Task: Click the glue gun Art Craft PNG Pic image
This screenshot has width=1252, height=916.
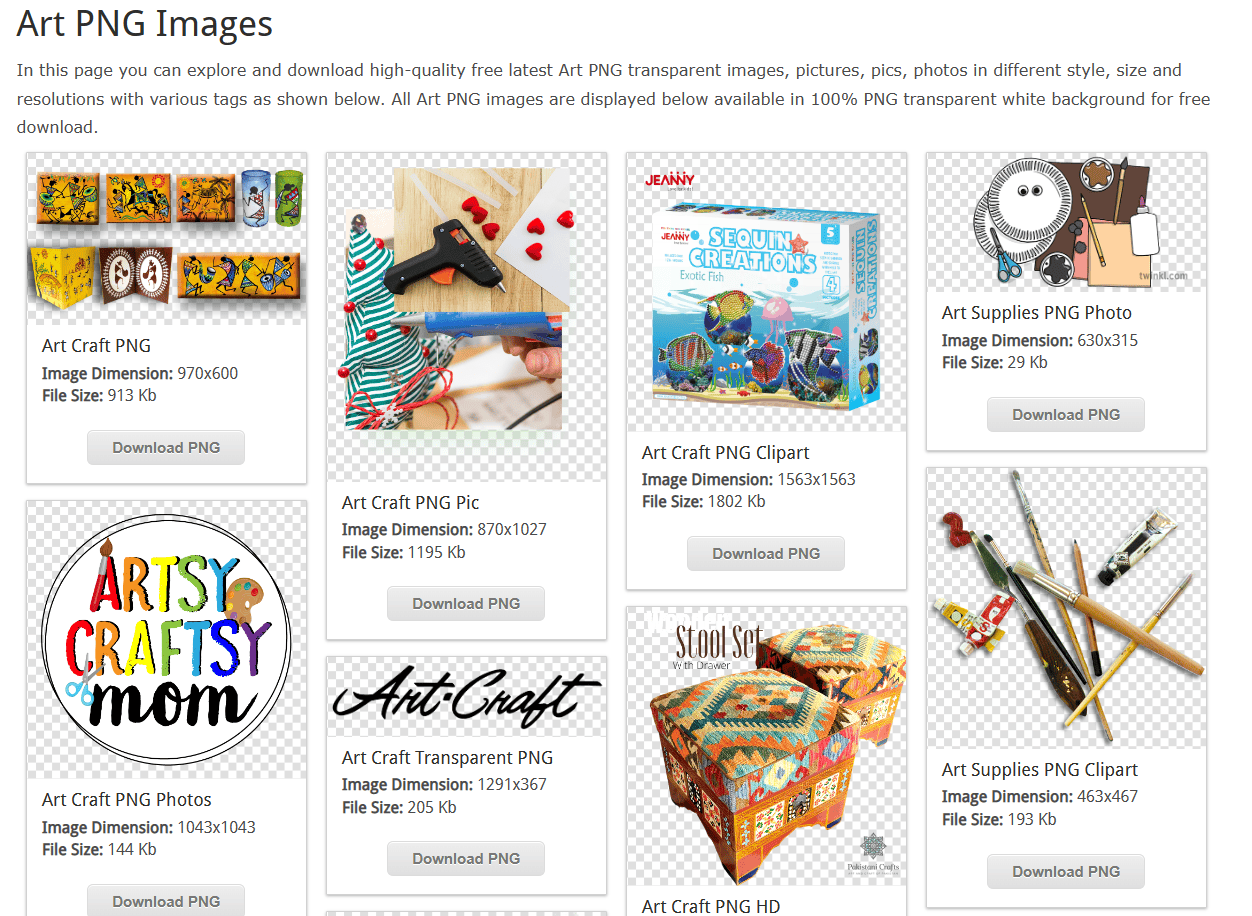Action: click(466, 317)
